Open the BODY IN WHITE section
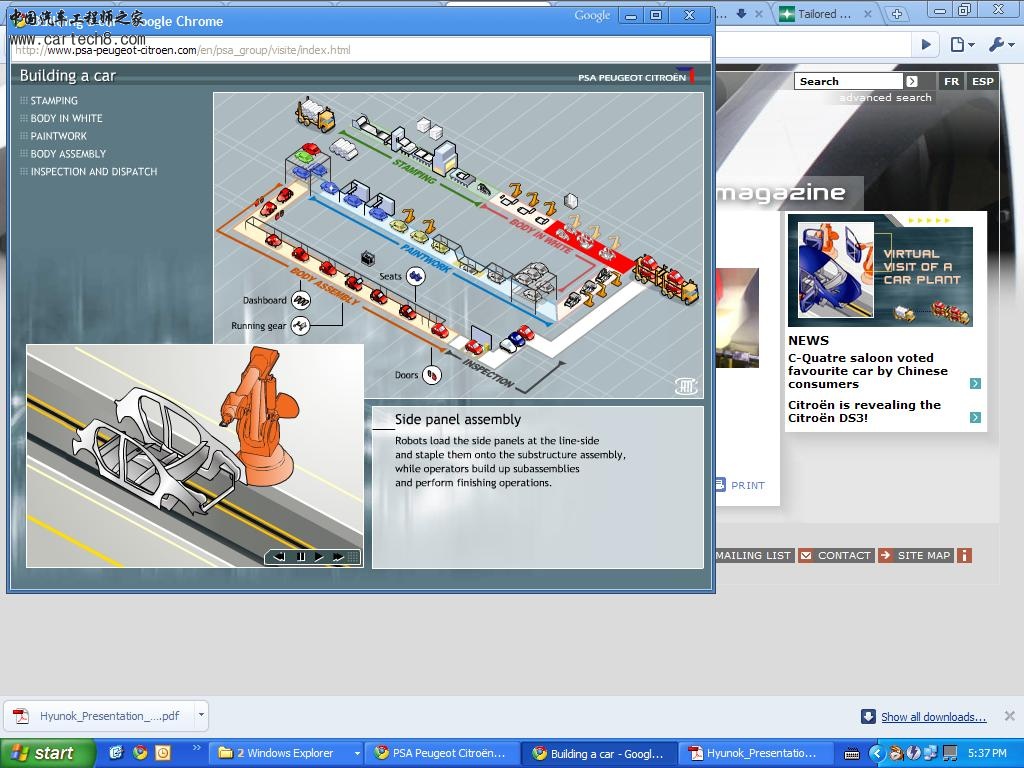 point(66,118)
